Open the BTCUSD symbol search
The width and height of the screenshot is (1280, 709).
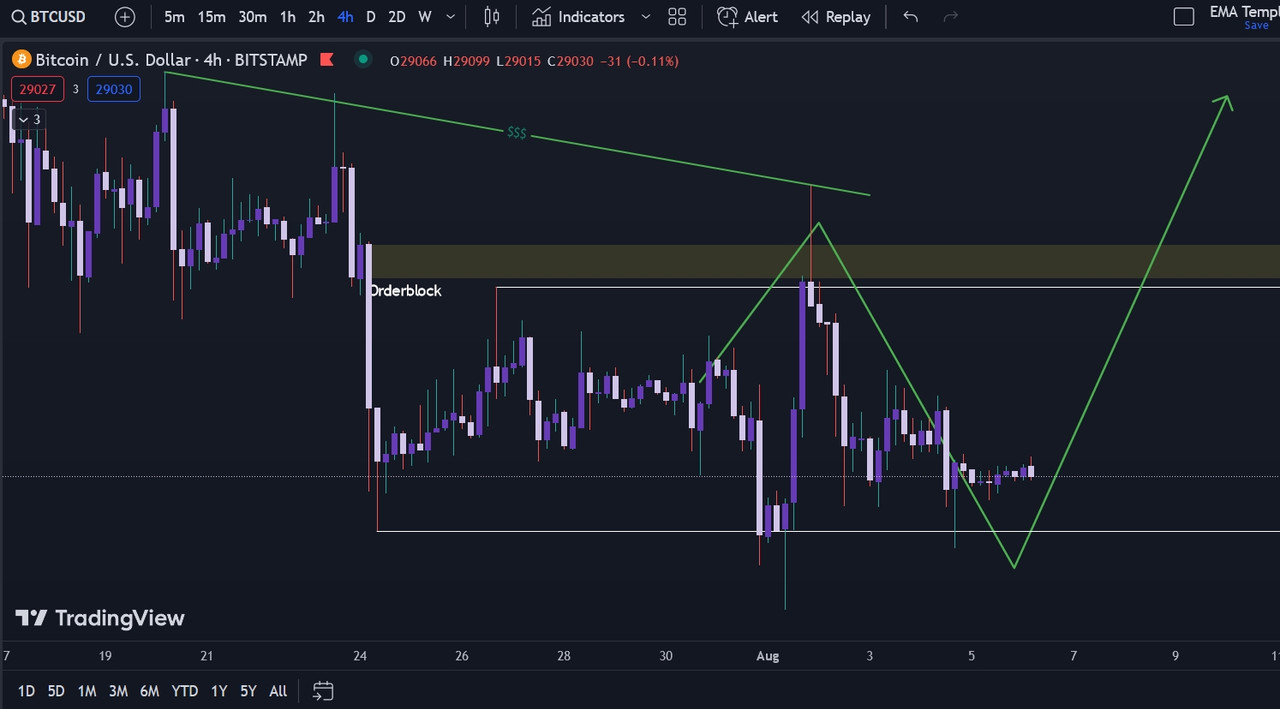50,17
